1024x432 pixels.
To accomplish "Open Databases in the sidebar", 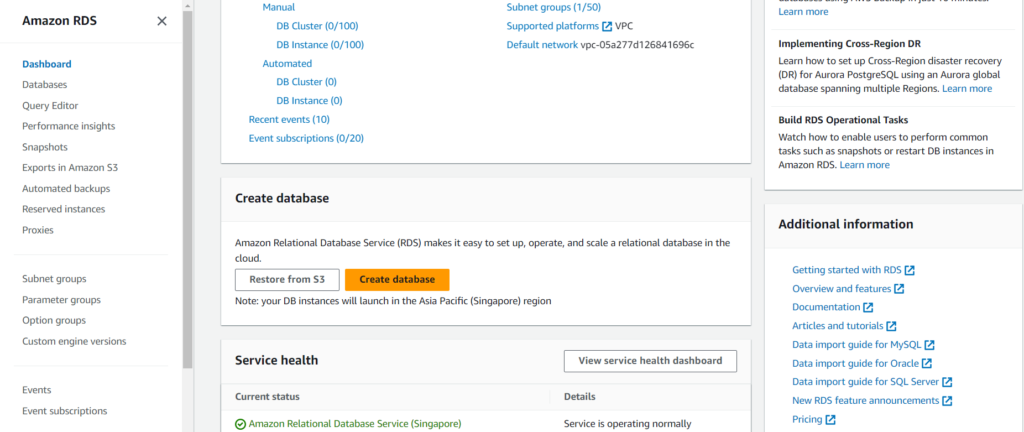I will click(44, 85).
